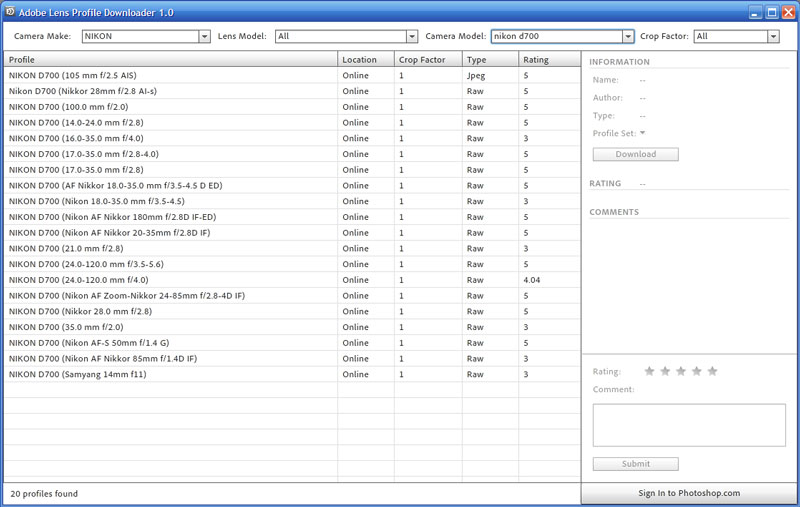The image size is (800, 507).
Task: Select Nikon AF Nikkor 180mm f/2.8D IF-ED profile
Action: click(x=292, y=217)
